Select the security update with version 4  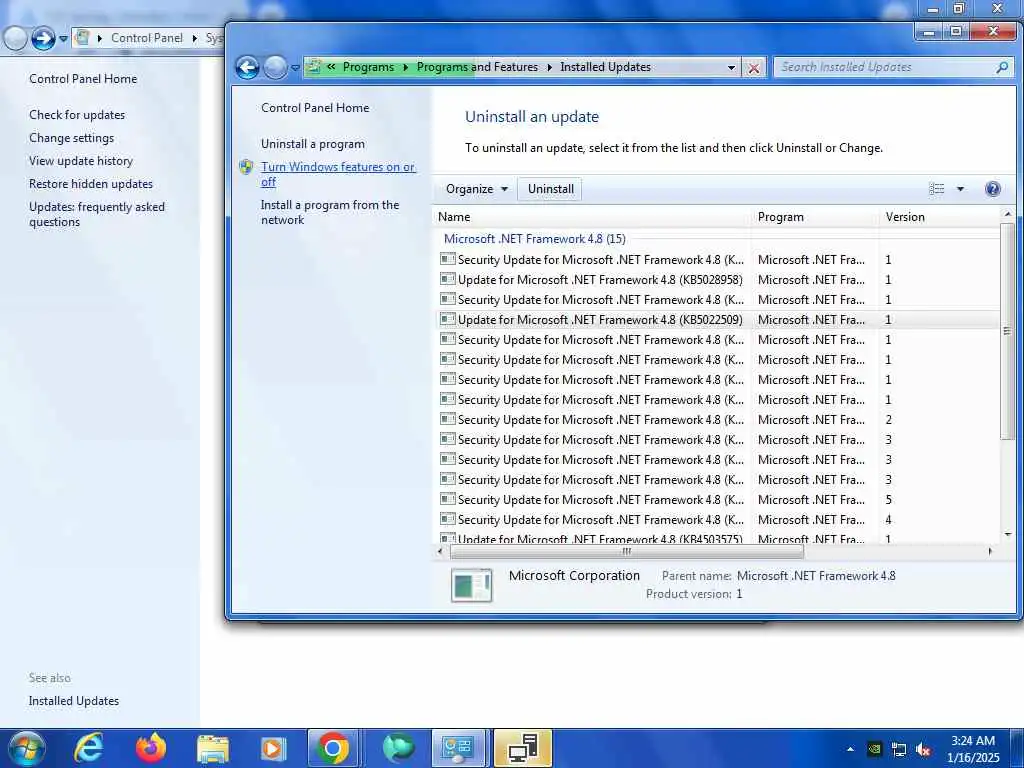(x=716, y=520)
